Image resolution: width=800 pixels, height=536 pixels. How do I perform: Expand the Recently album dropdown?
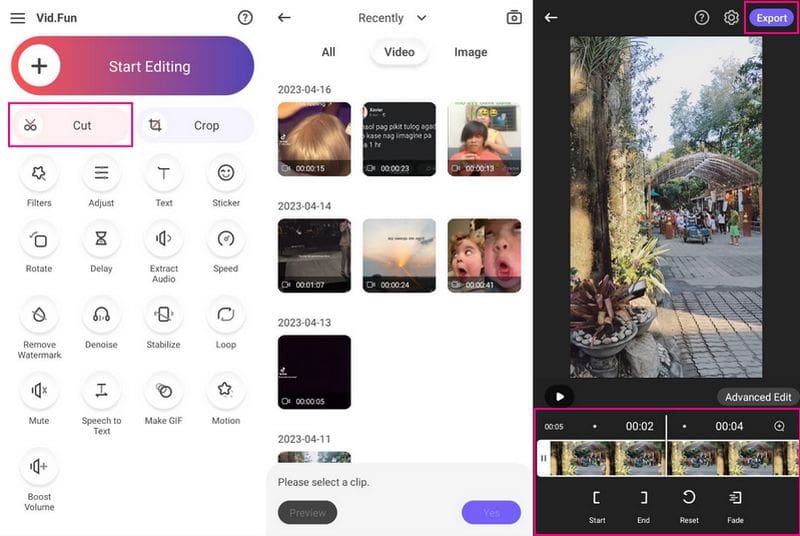[x=392, y=18]
